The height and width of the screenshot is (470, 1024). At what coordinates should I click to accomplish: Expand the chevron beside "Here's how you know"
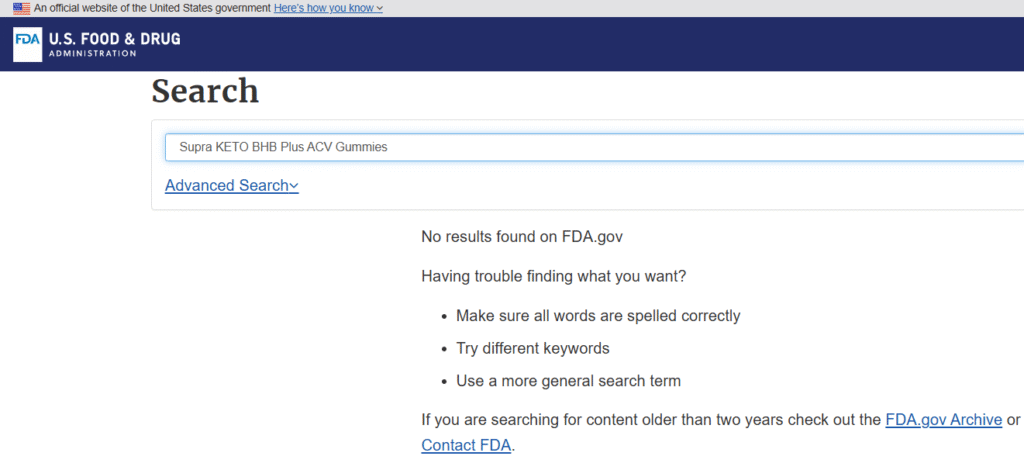[380, 9]
